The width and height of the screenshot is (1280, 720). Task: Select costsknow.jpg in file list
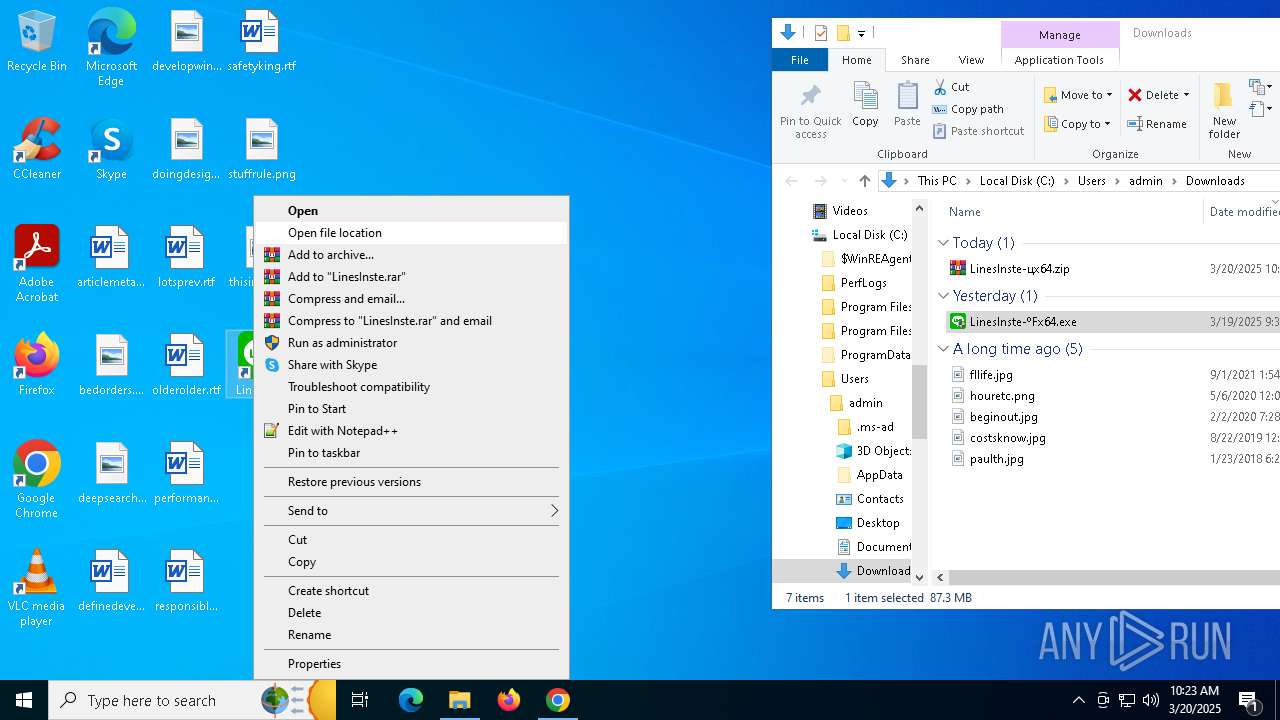(x=1007, y=438)
